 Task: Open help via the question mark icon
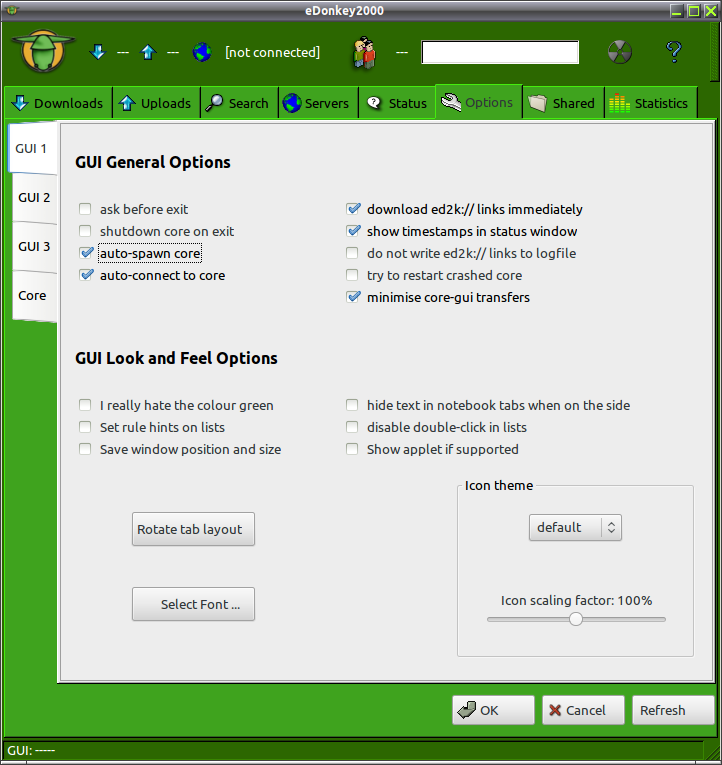(x=674, y=51)
